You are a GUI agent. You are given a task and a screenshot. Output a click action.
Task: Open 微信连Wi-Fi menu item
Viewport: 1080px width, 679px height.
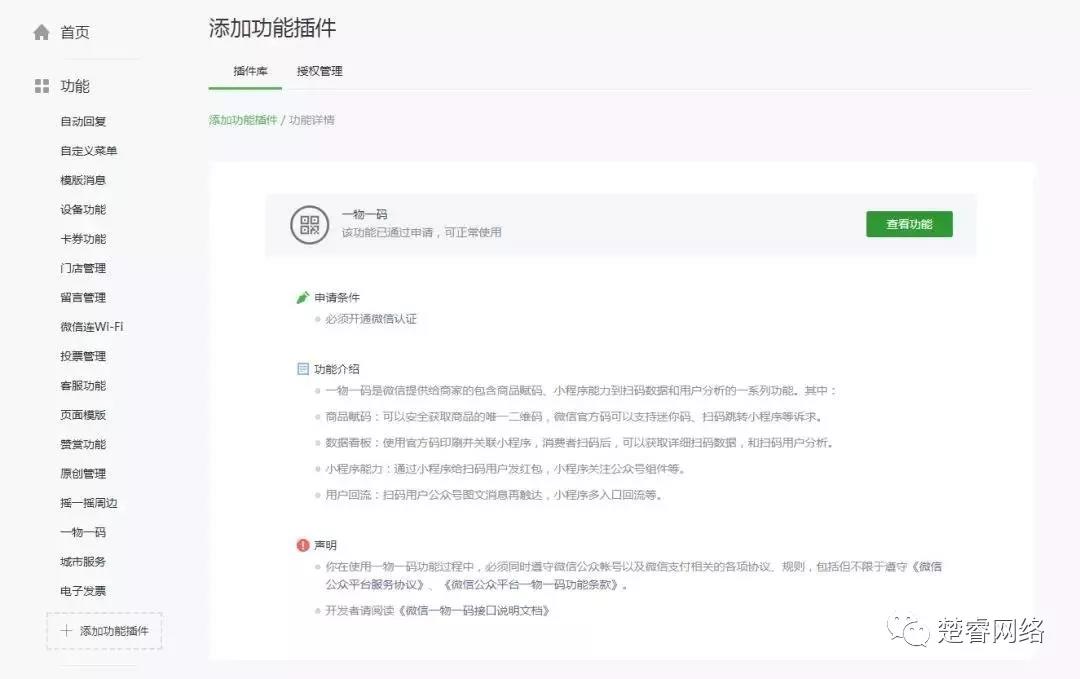91,326
